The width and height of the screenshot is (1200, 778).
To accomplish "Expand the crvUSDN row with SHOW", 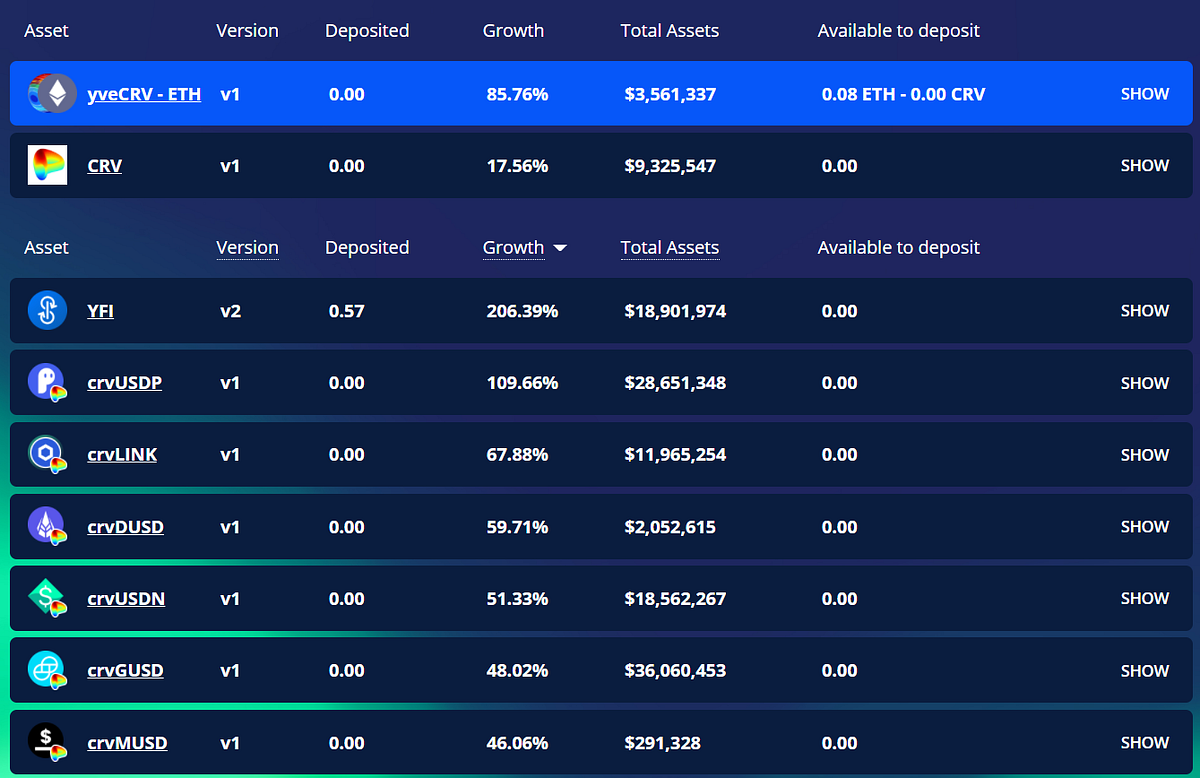I will click(1145, 599).
